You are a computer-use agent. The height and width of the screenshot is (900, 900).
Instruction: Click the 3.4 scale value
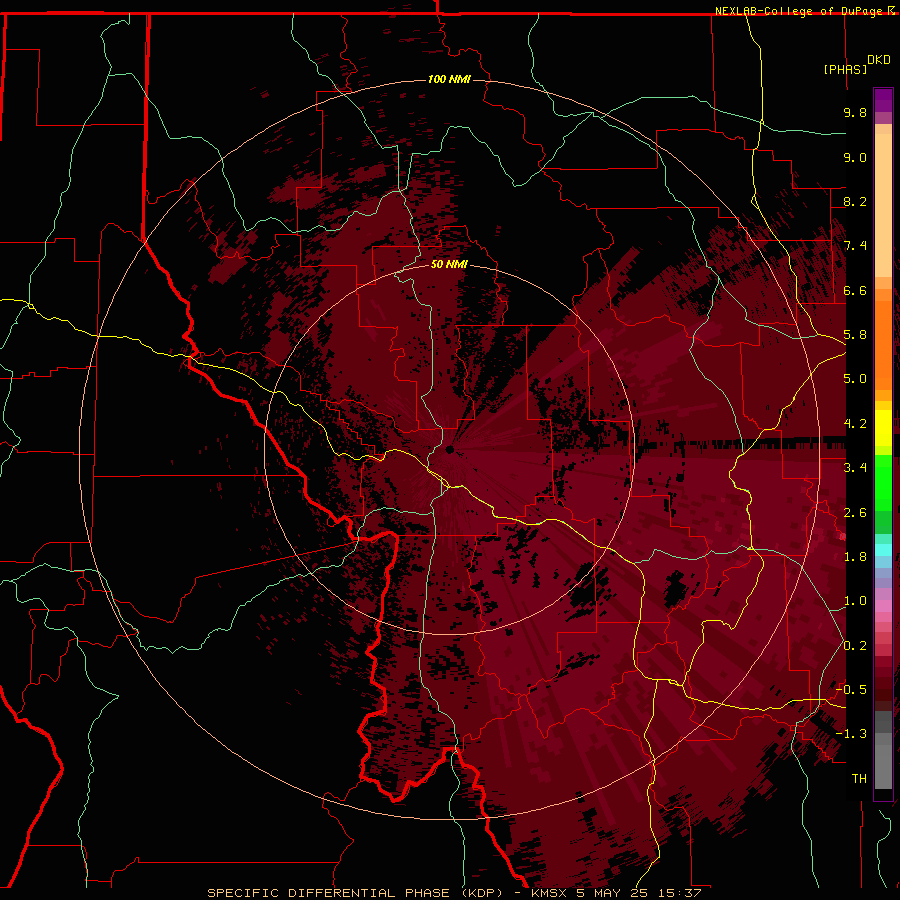(x=855, y=468)
